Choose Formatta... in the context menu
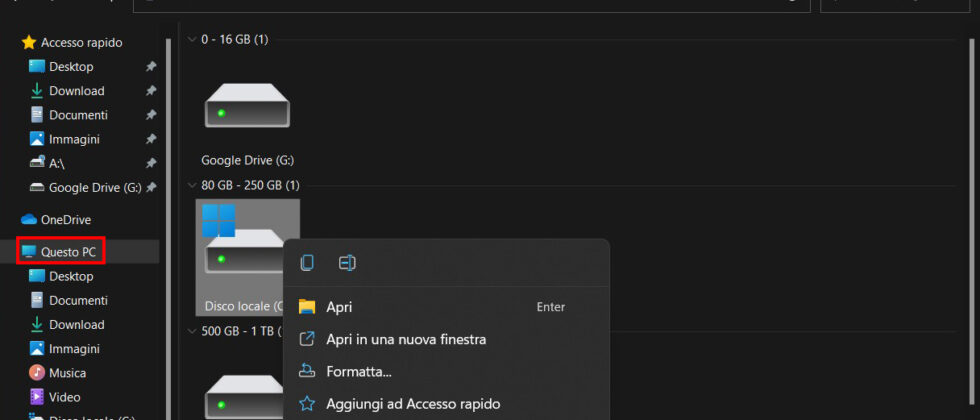 (358, 372)
